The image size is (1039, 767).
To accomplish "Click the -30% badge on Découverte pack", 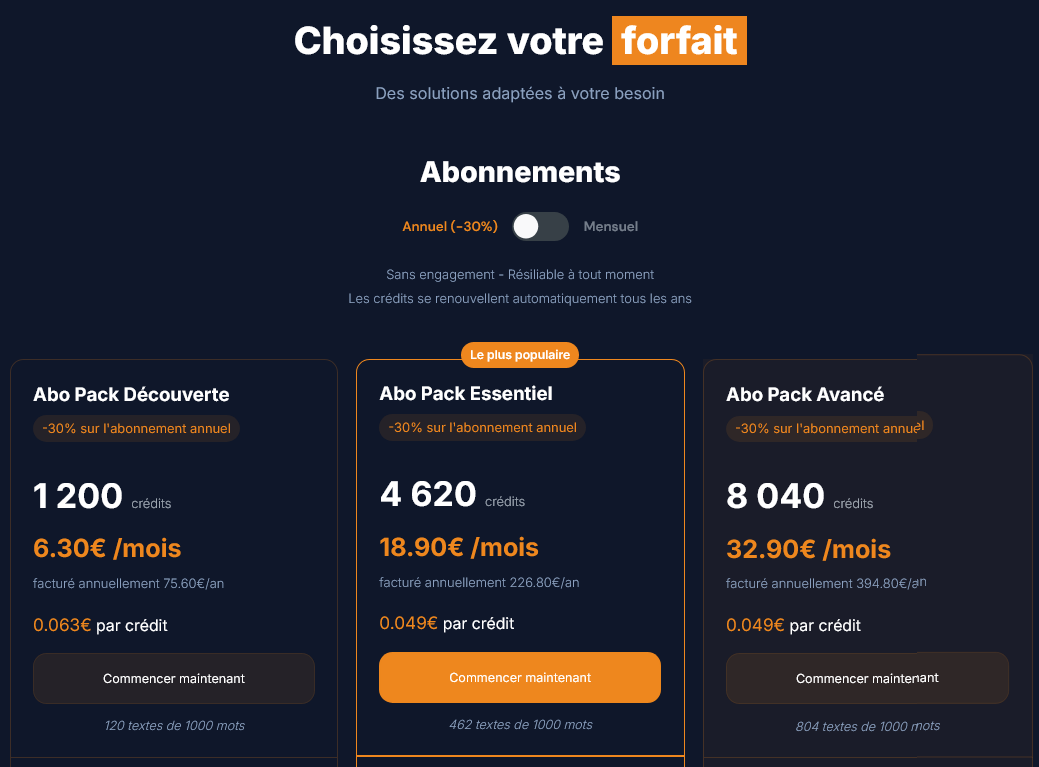I will [136, 428].
